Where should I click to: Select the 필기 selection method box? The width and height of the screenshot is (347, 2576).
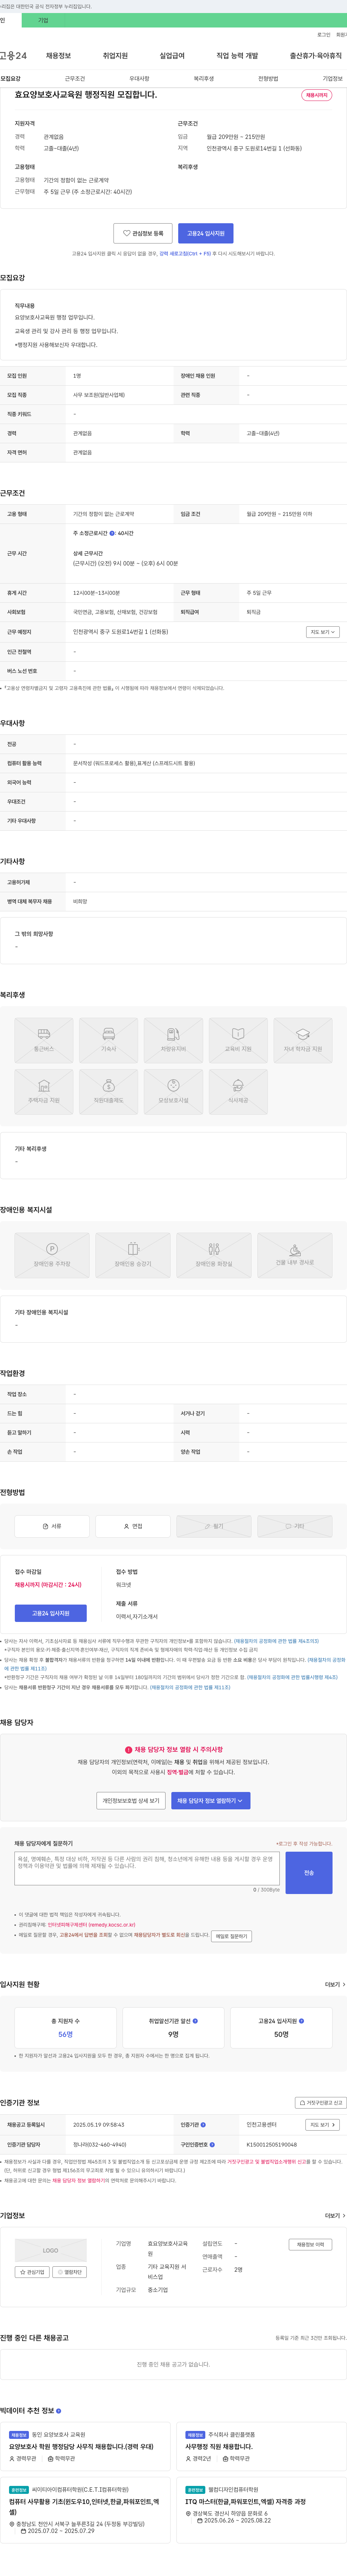pyautogui.click(x=214, y=1526)
